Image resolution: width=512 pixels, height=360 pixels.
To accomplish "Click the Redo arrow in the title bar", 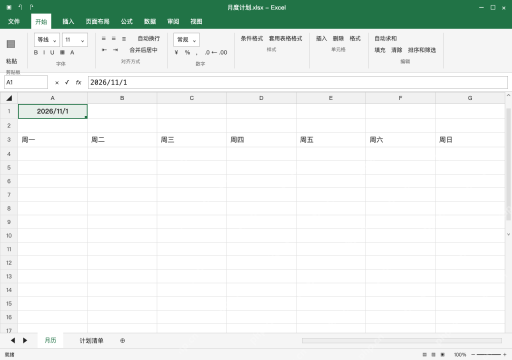I will [31, 7].
